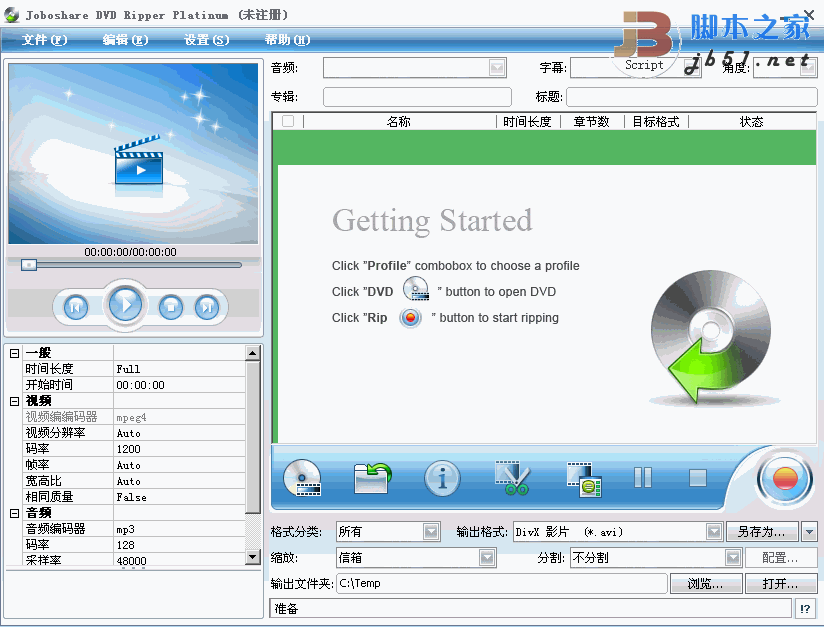The width and height of the screenshot is (824, 627).
Task: Collapse the 一般 section in properties
Action: point(15,353)
